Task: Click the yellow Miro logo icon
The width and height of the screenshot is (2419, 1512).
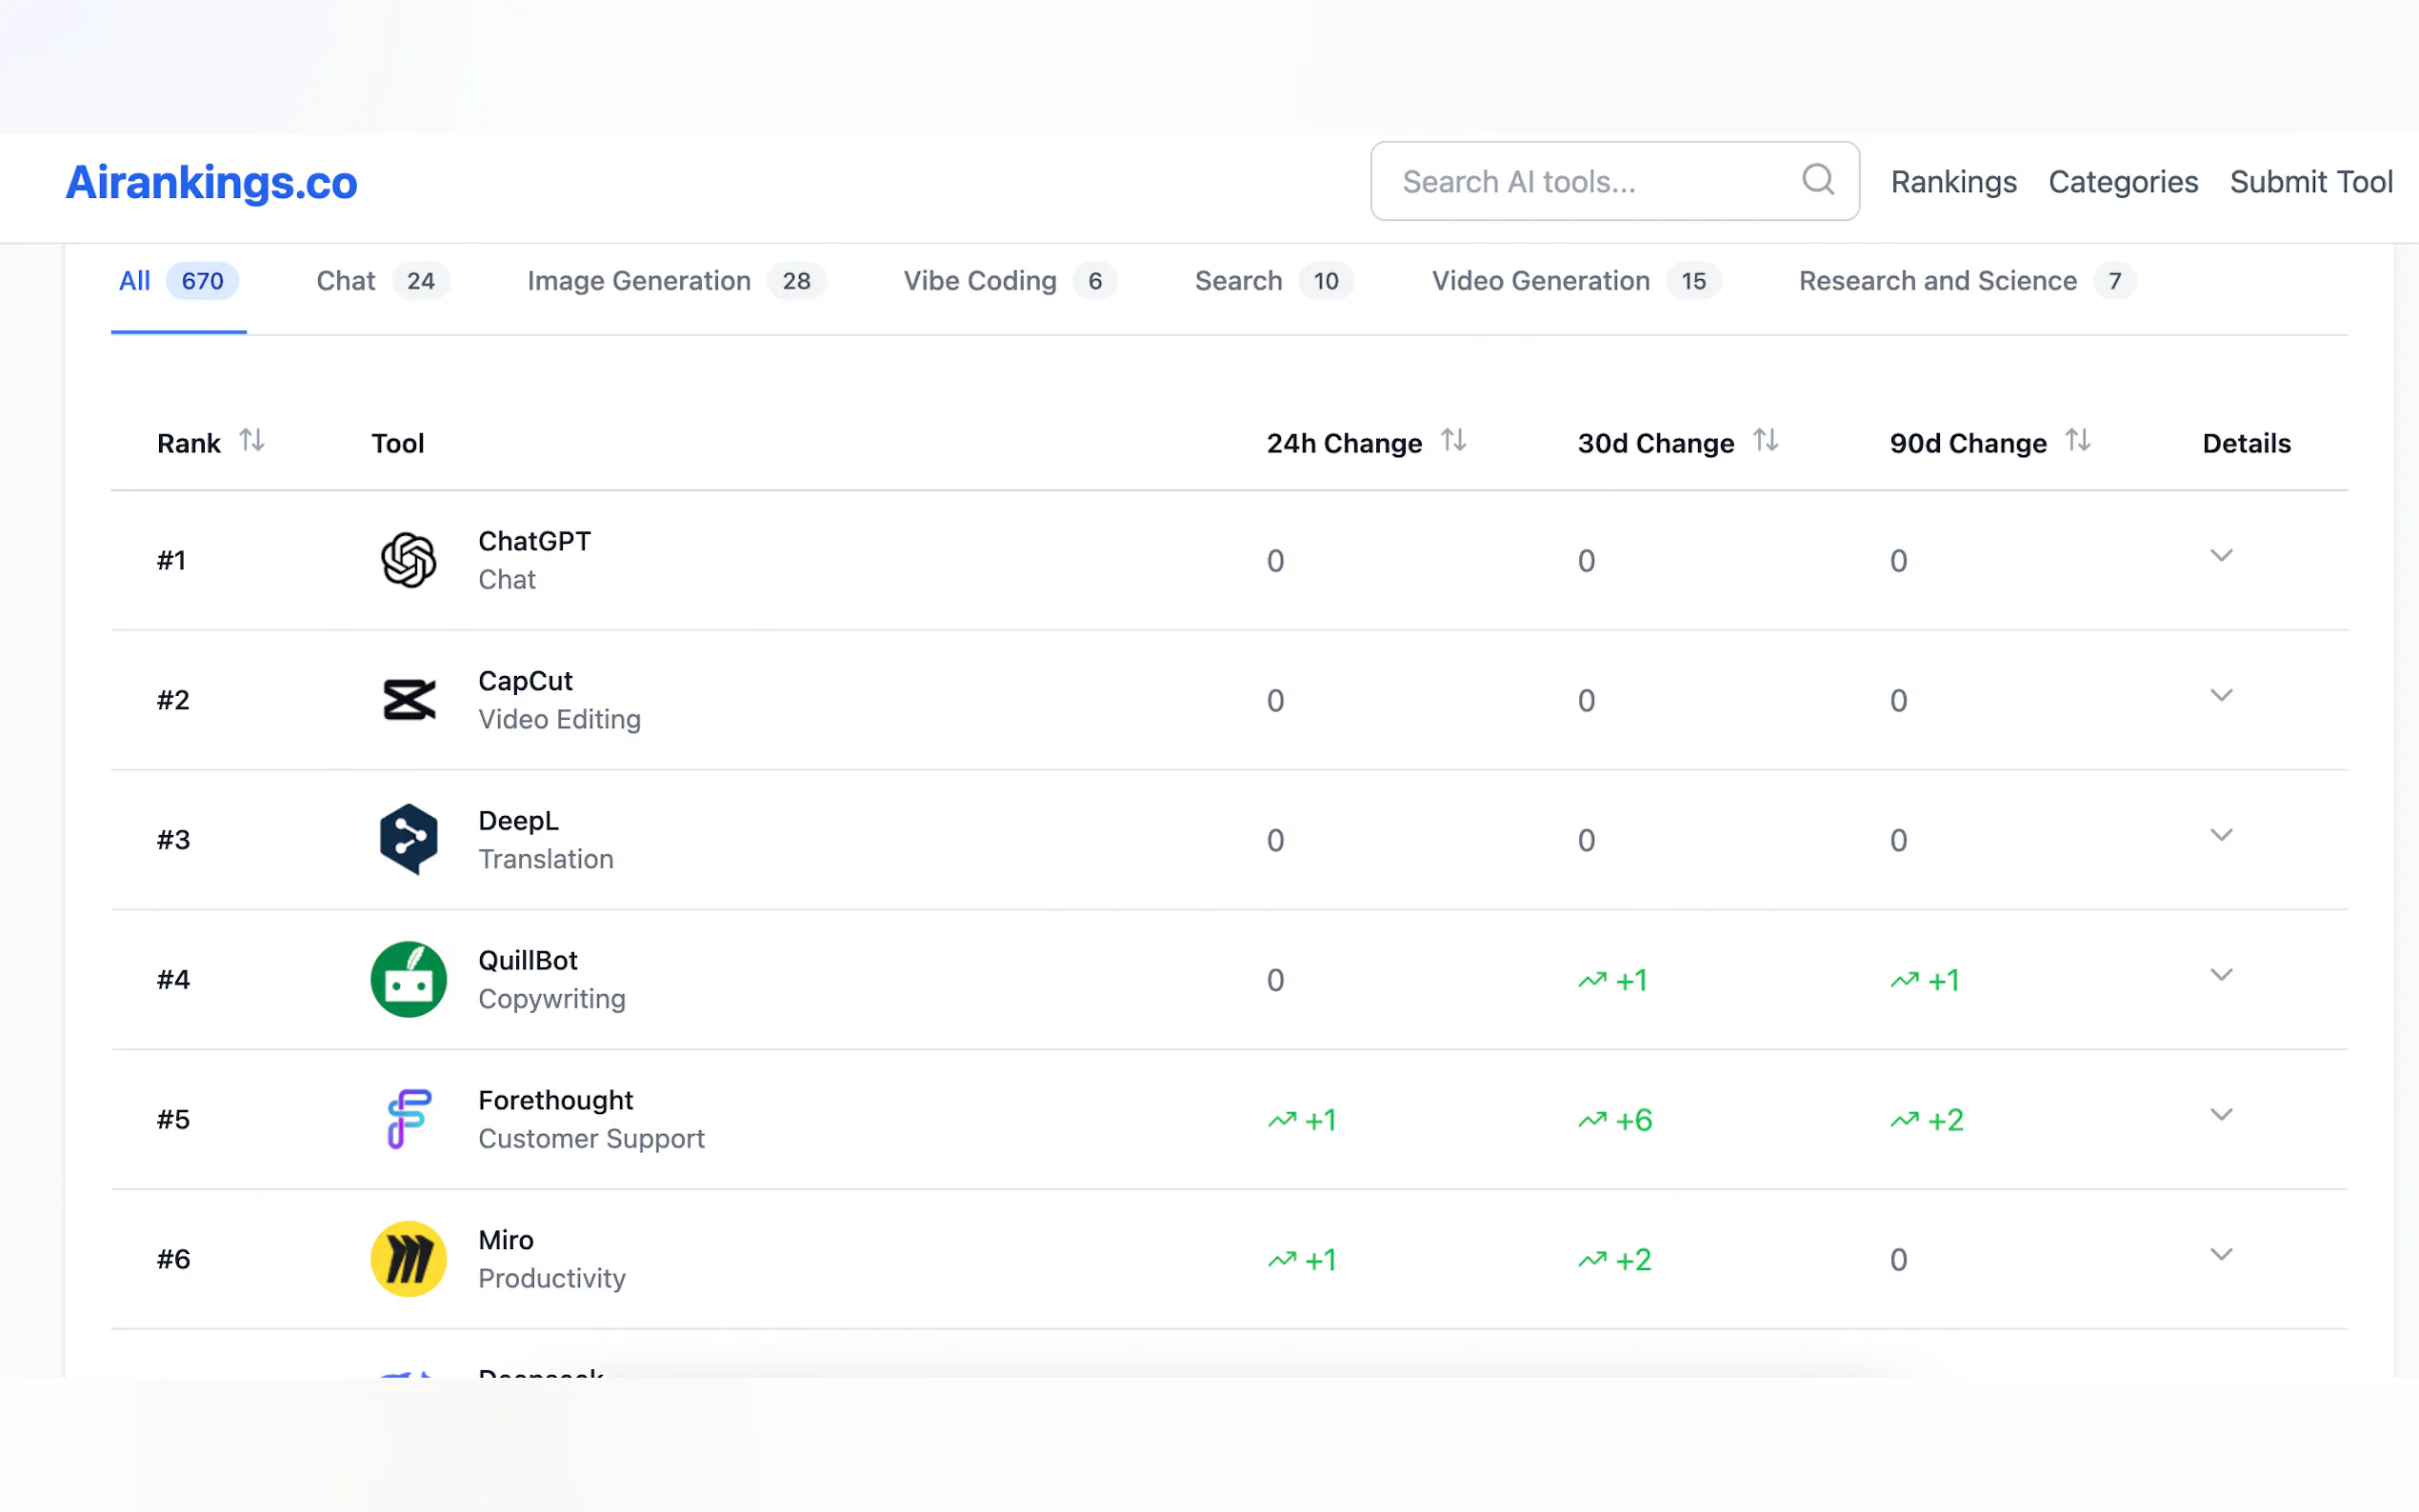Action: 408,1259
